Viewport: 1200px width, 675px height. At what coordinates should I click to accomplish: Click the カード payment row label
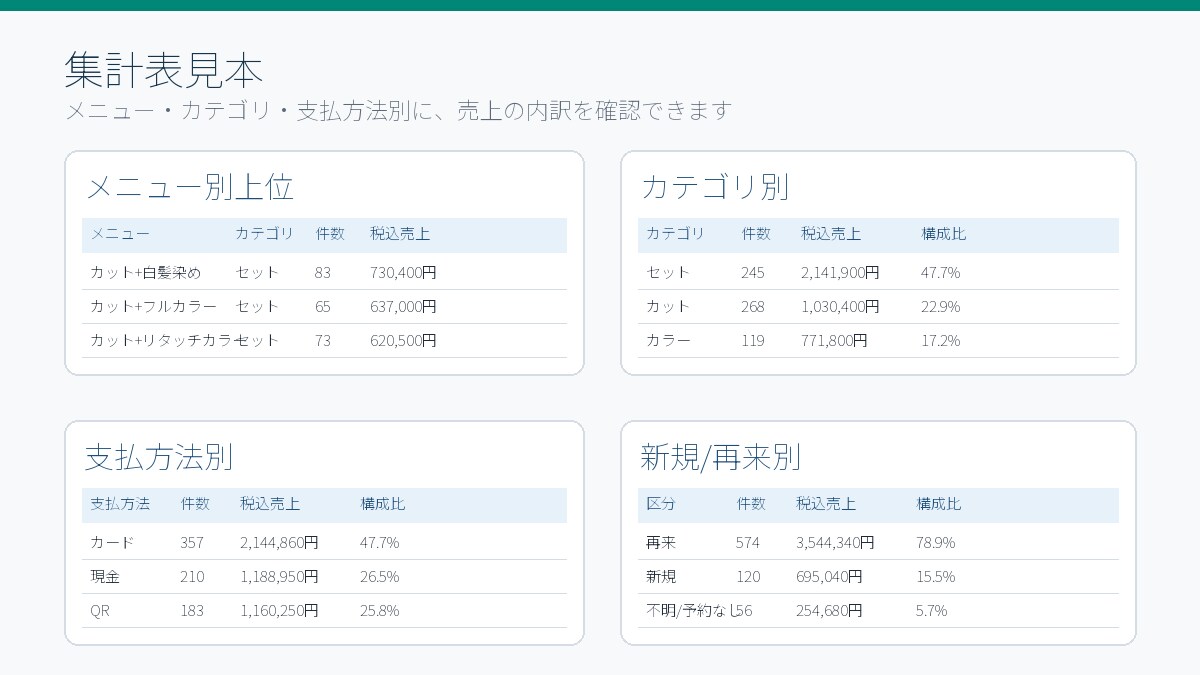click(x=112, y=542)
